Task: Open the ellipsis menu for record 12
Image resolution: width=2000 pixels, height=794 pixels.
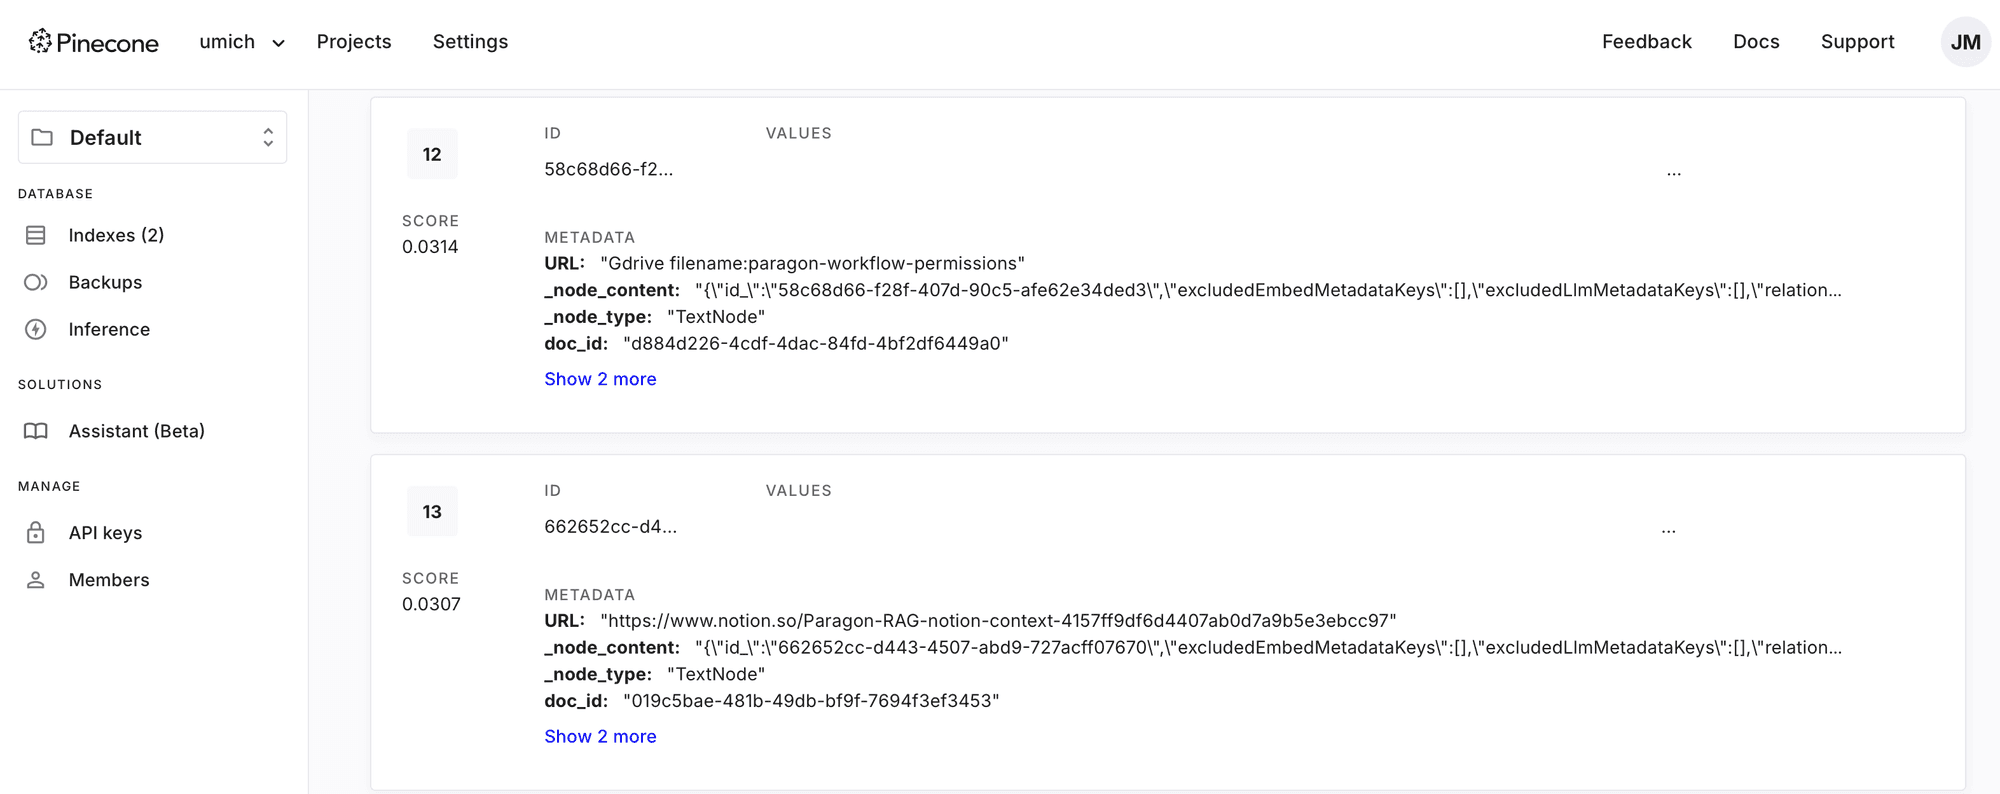Action: point(1673,173)
